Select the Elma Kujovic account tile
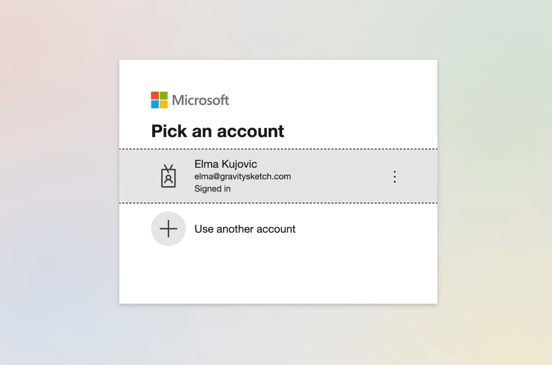Image resolution: width=552 pixels, height=365 pixels. [x=278, y=176]
